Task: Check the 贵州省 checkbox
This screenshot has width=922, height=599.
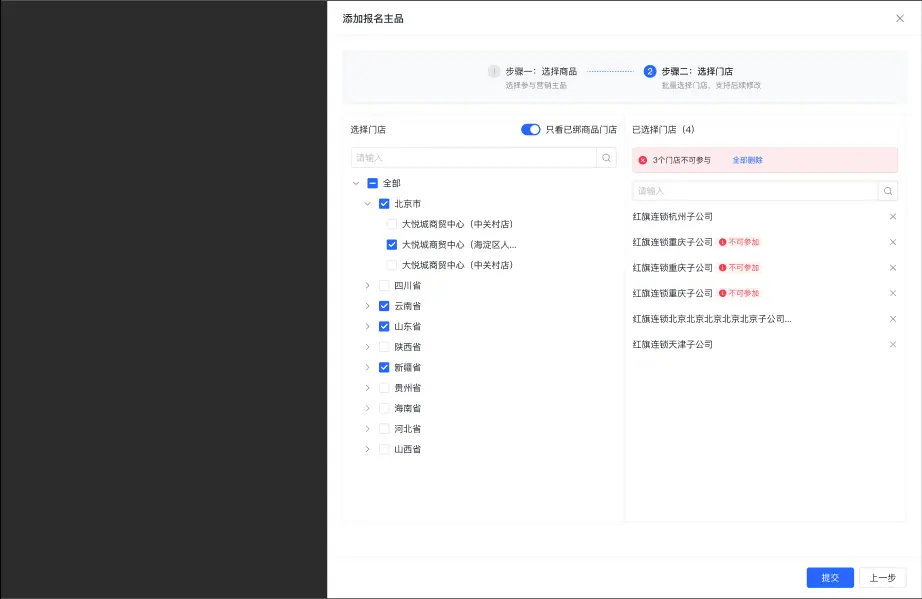Action: [x=384, y=388]
